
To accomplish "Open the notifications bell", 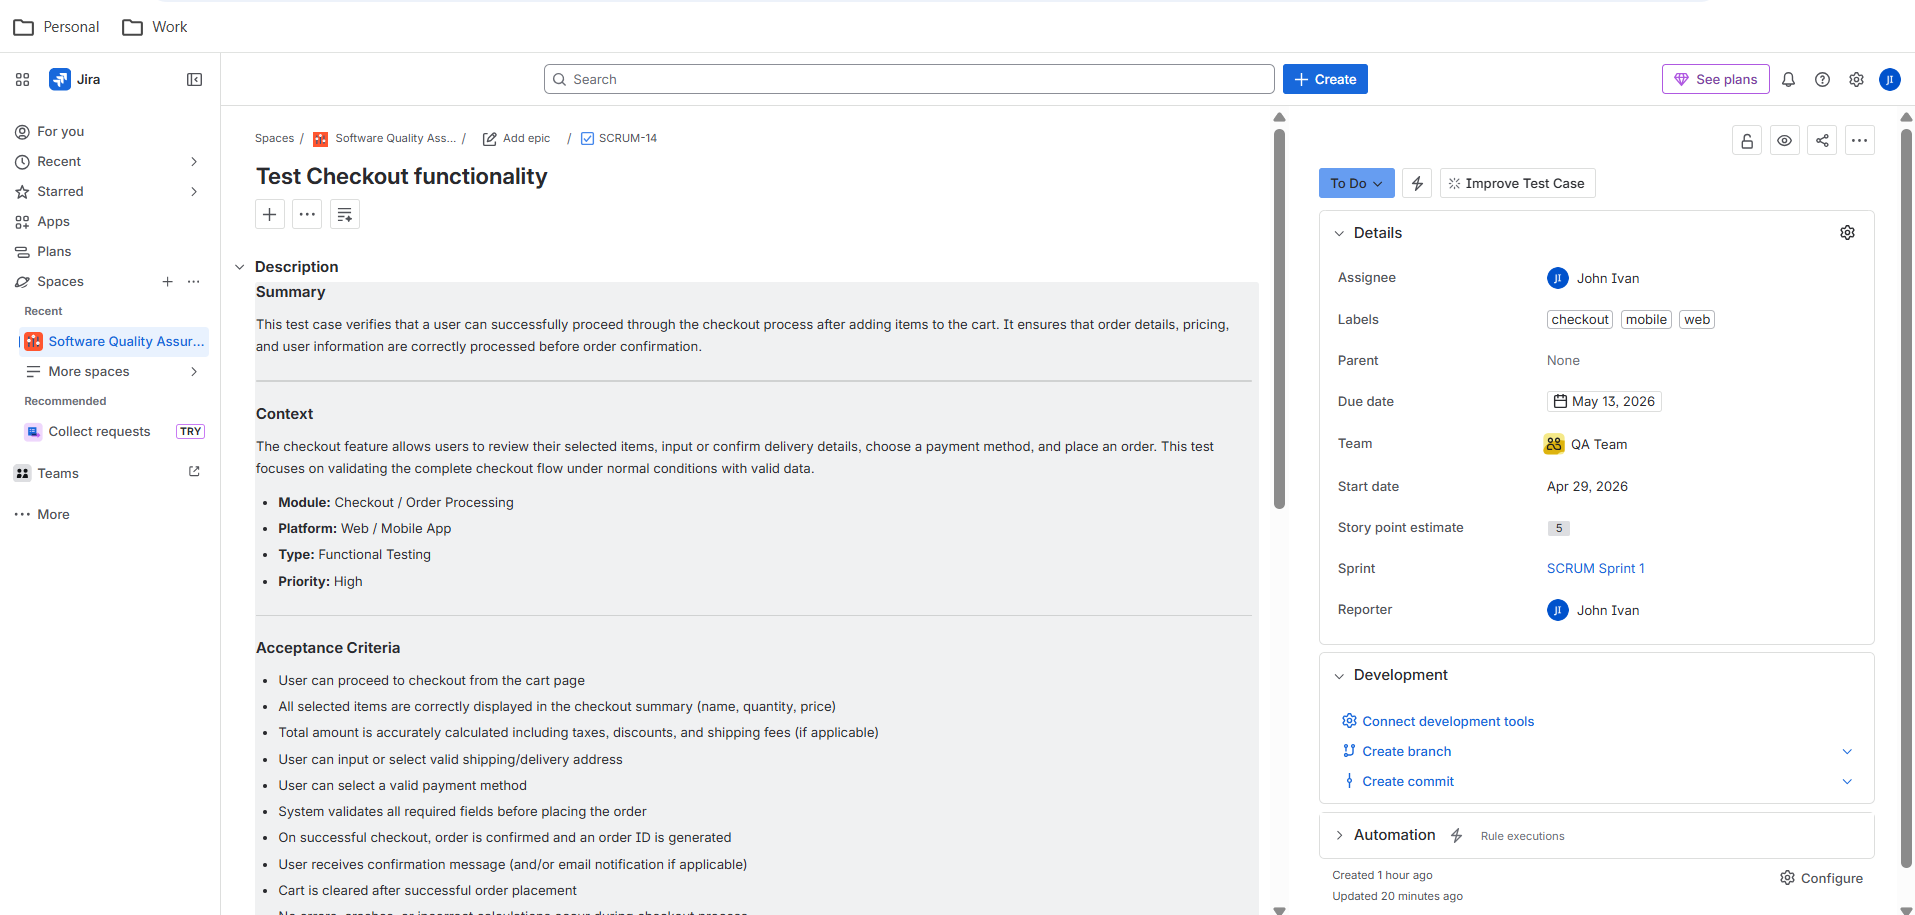I will (x=1789, y=79).
